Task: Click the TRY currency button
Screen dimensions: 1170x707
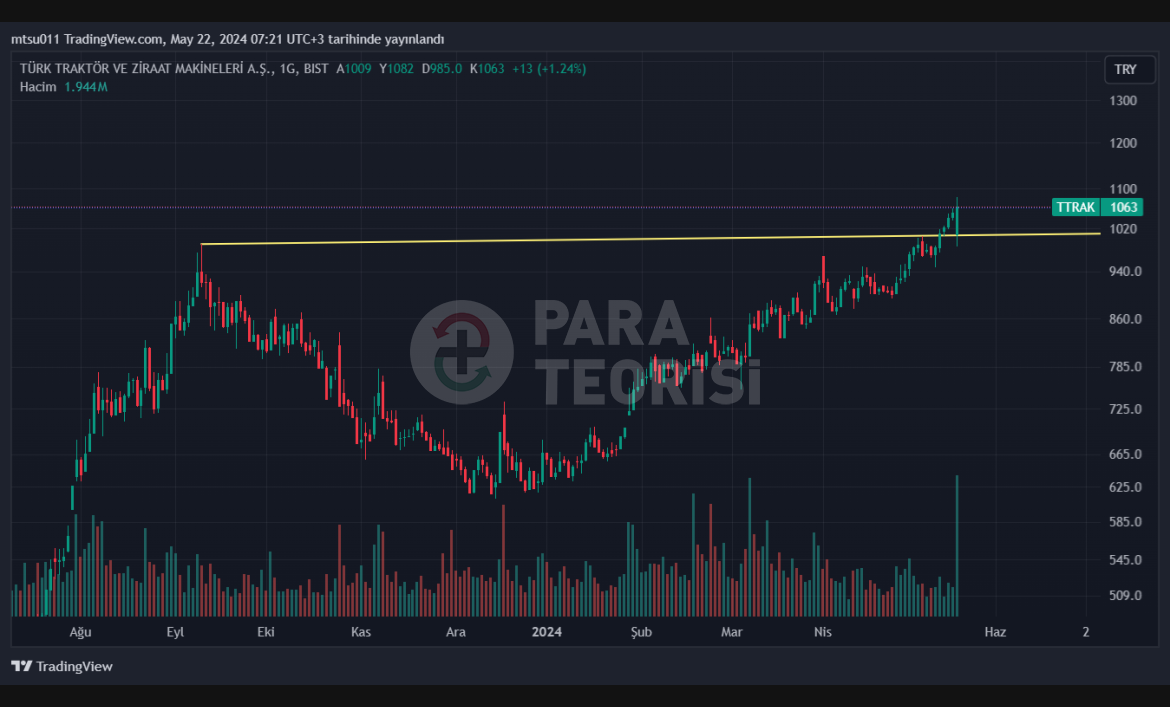Action: [1129, 69]
